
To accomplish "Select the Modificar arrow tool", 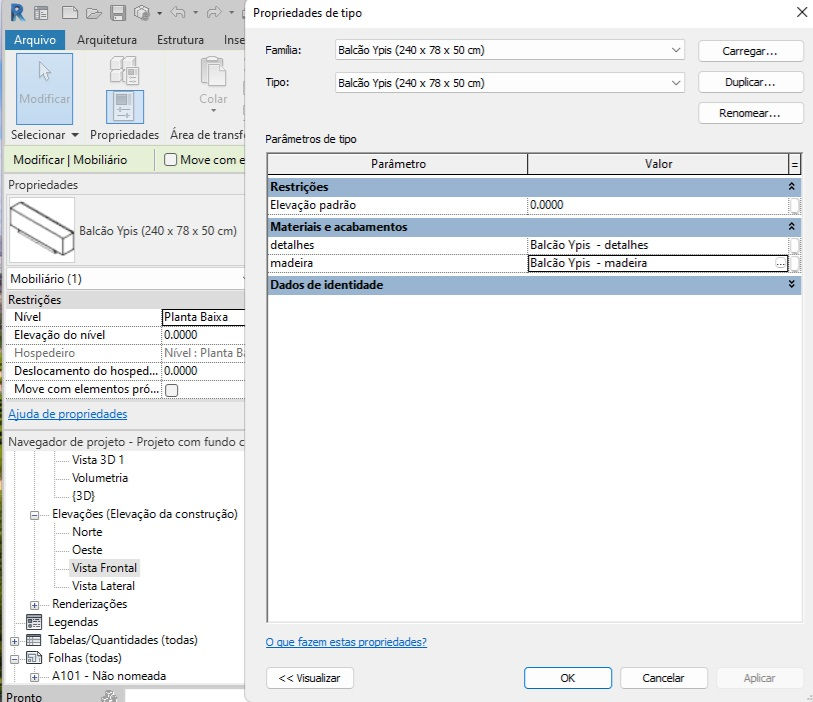I will (45, 89).
